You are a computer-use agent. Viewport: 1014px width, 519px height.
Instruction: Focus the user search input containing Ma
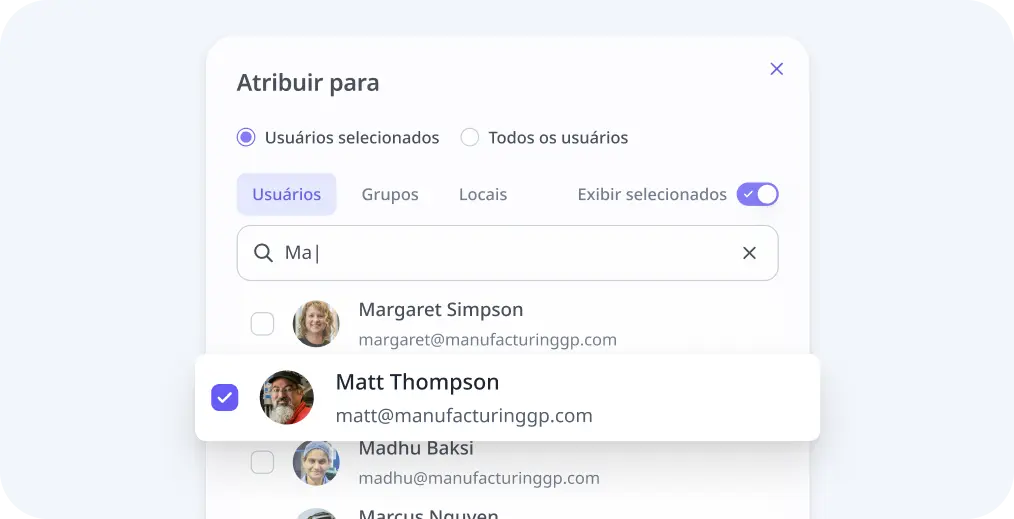pos(500,253)
